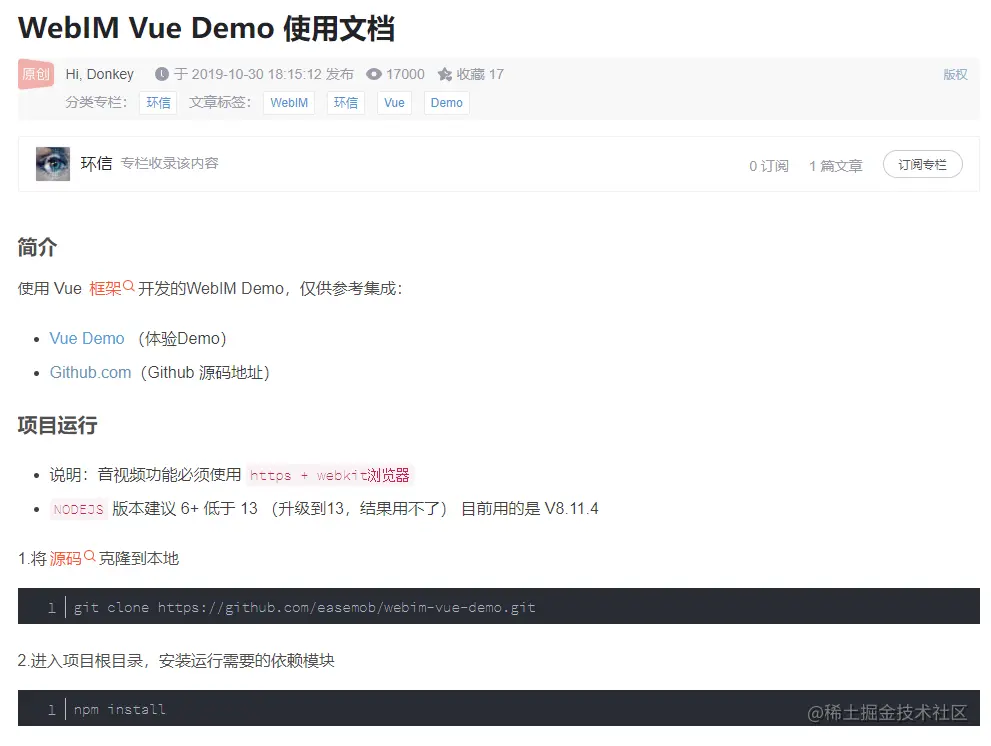Click the publish date 2019-10-30 18:15:12
The width and height of the screenshot is (991, 746).
tap(257, 74)
